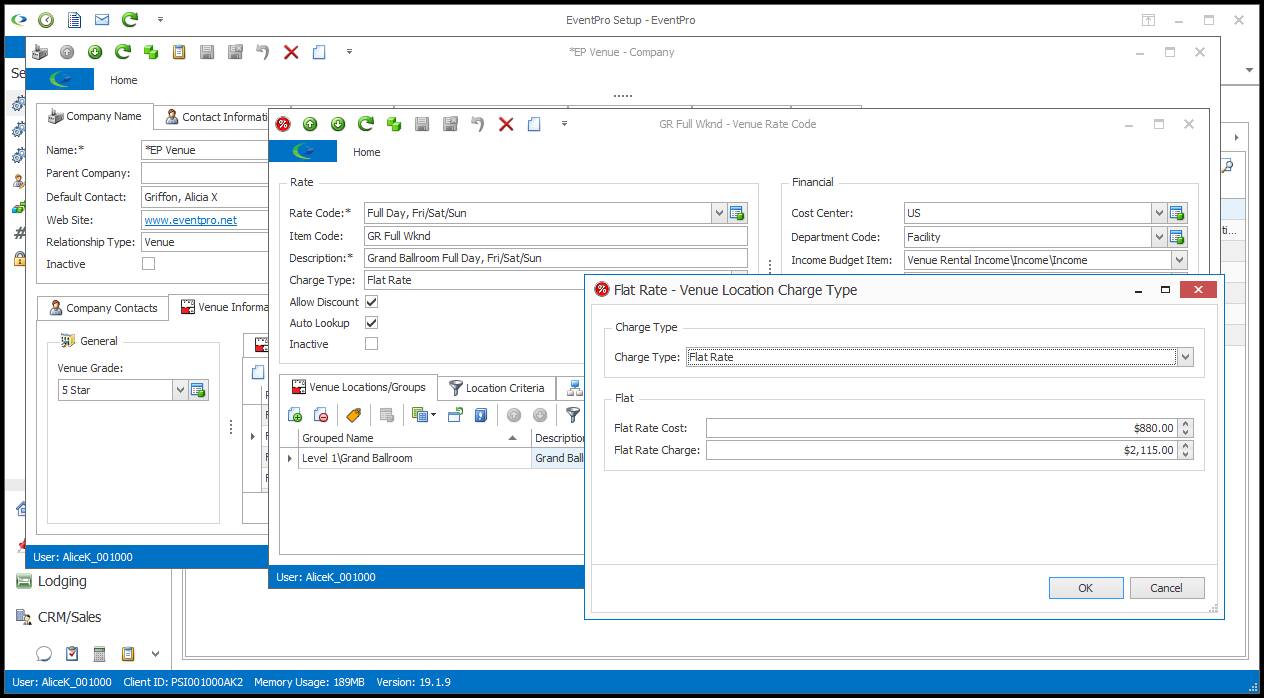Check Inactive in the Rate section
The width and height of the screenshot is (1264, 698).
click(372, 344)
